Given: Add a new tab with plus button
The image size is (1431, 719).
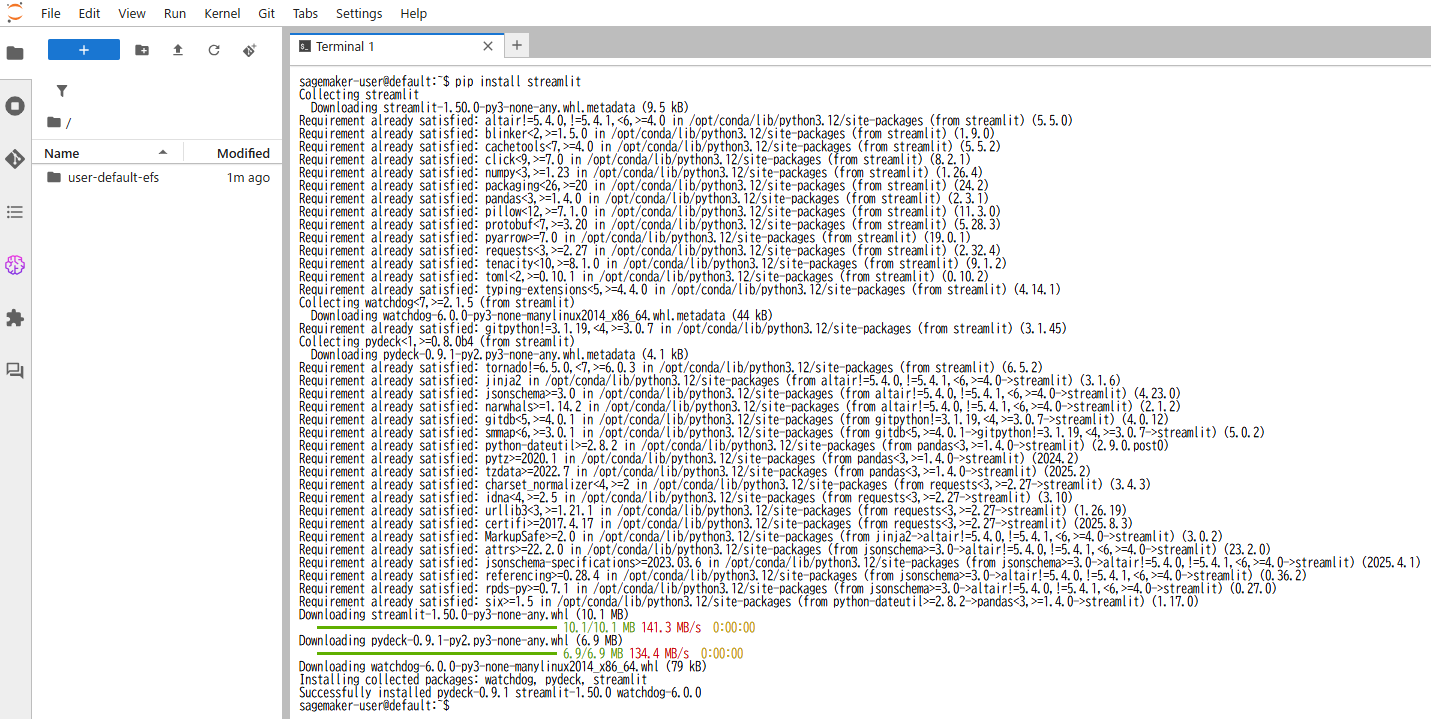Looking at the screenshot, I should pos(517,46).
